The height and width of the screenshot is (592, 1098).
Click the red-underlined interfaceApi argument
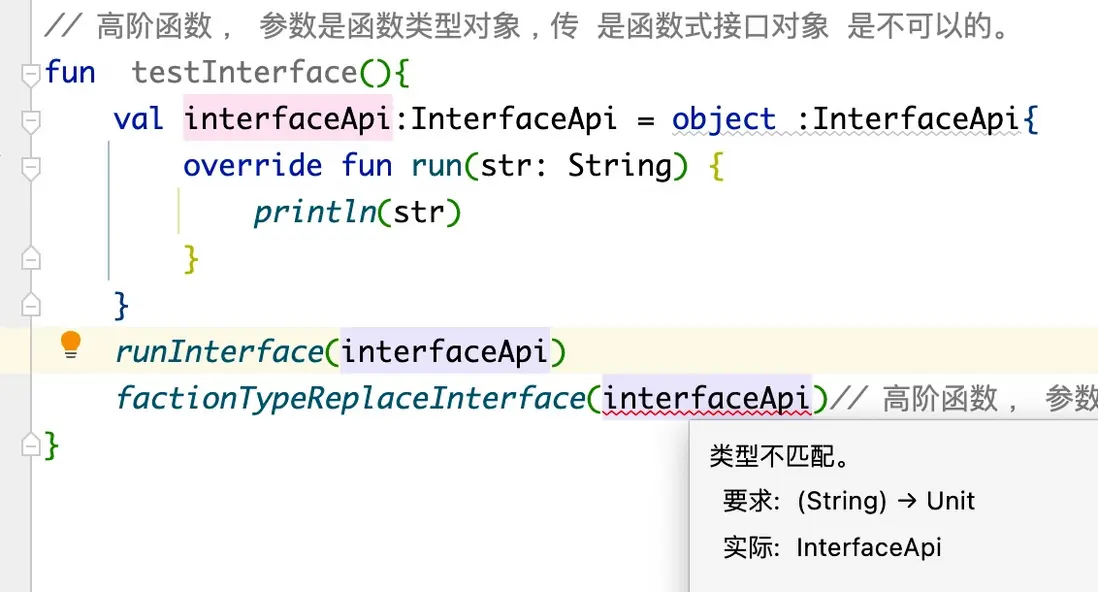tap(706, 399)
